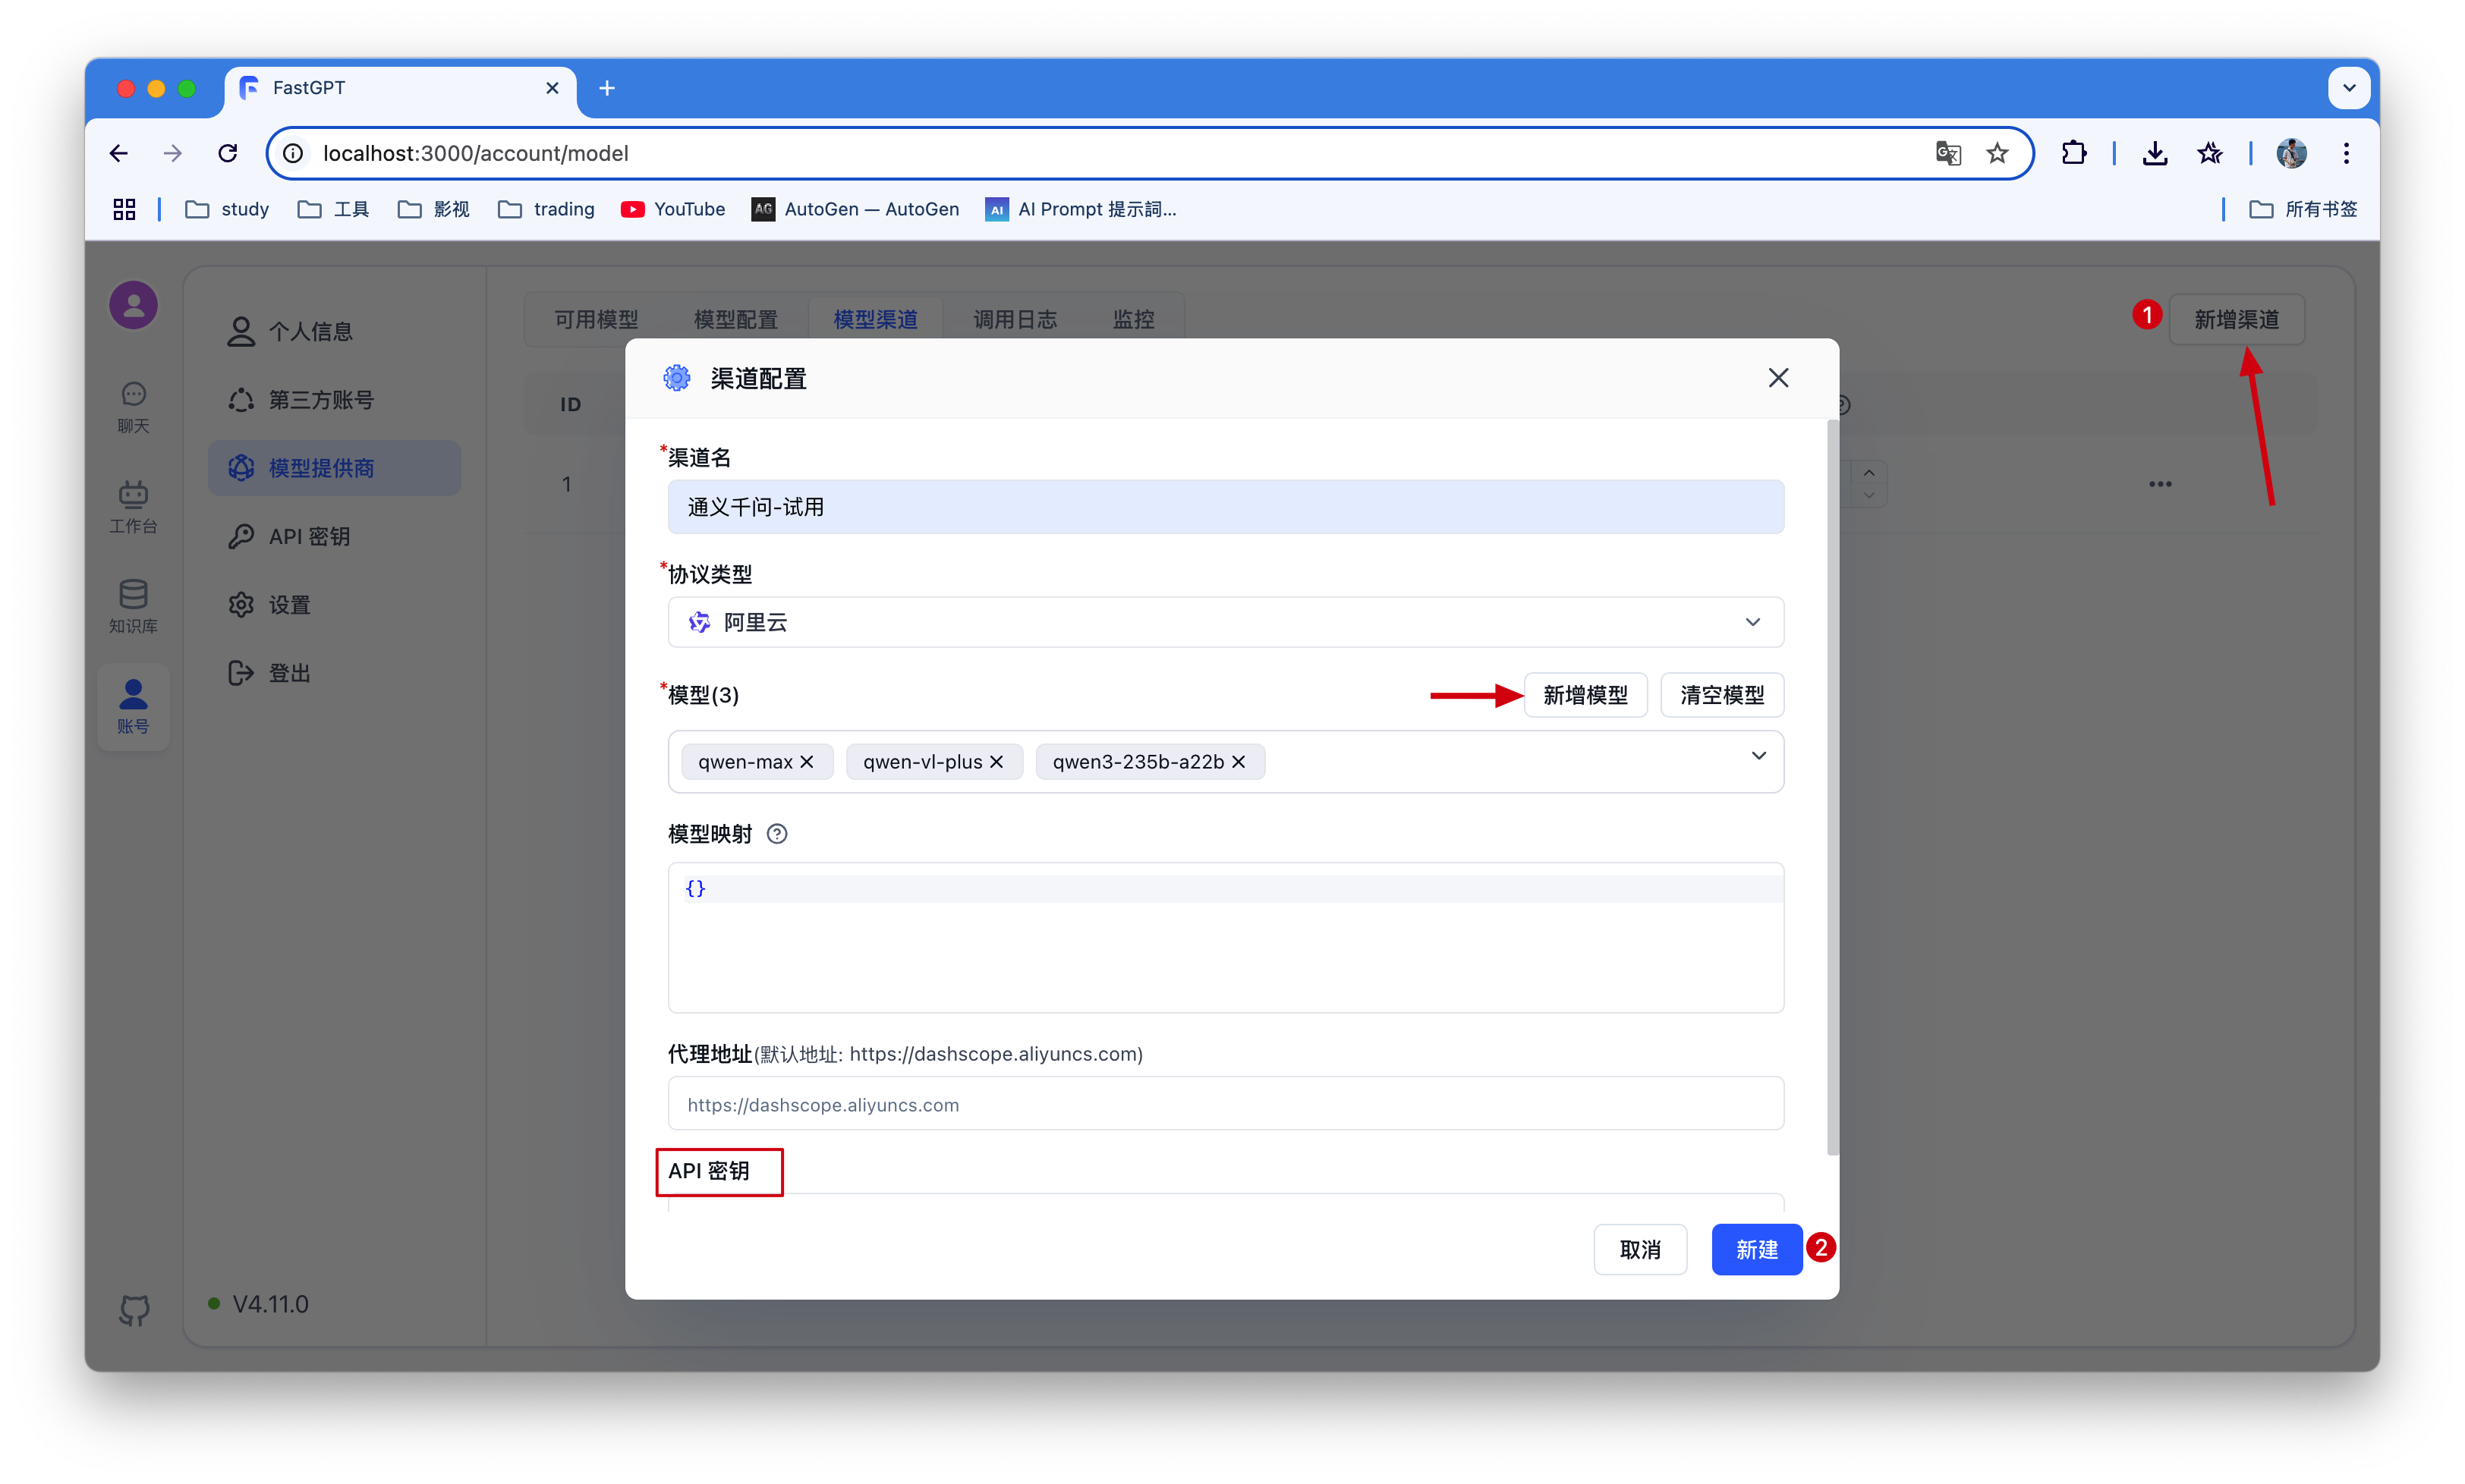The width and height of the screenshot is (2465, 1484).
Task: Open the trading bookmark folder
Action: [x=546, y=209]
